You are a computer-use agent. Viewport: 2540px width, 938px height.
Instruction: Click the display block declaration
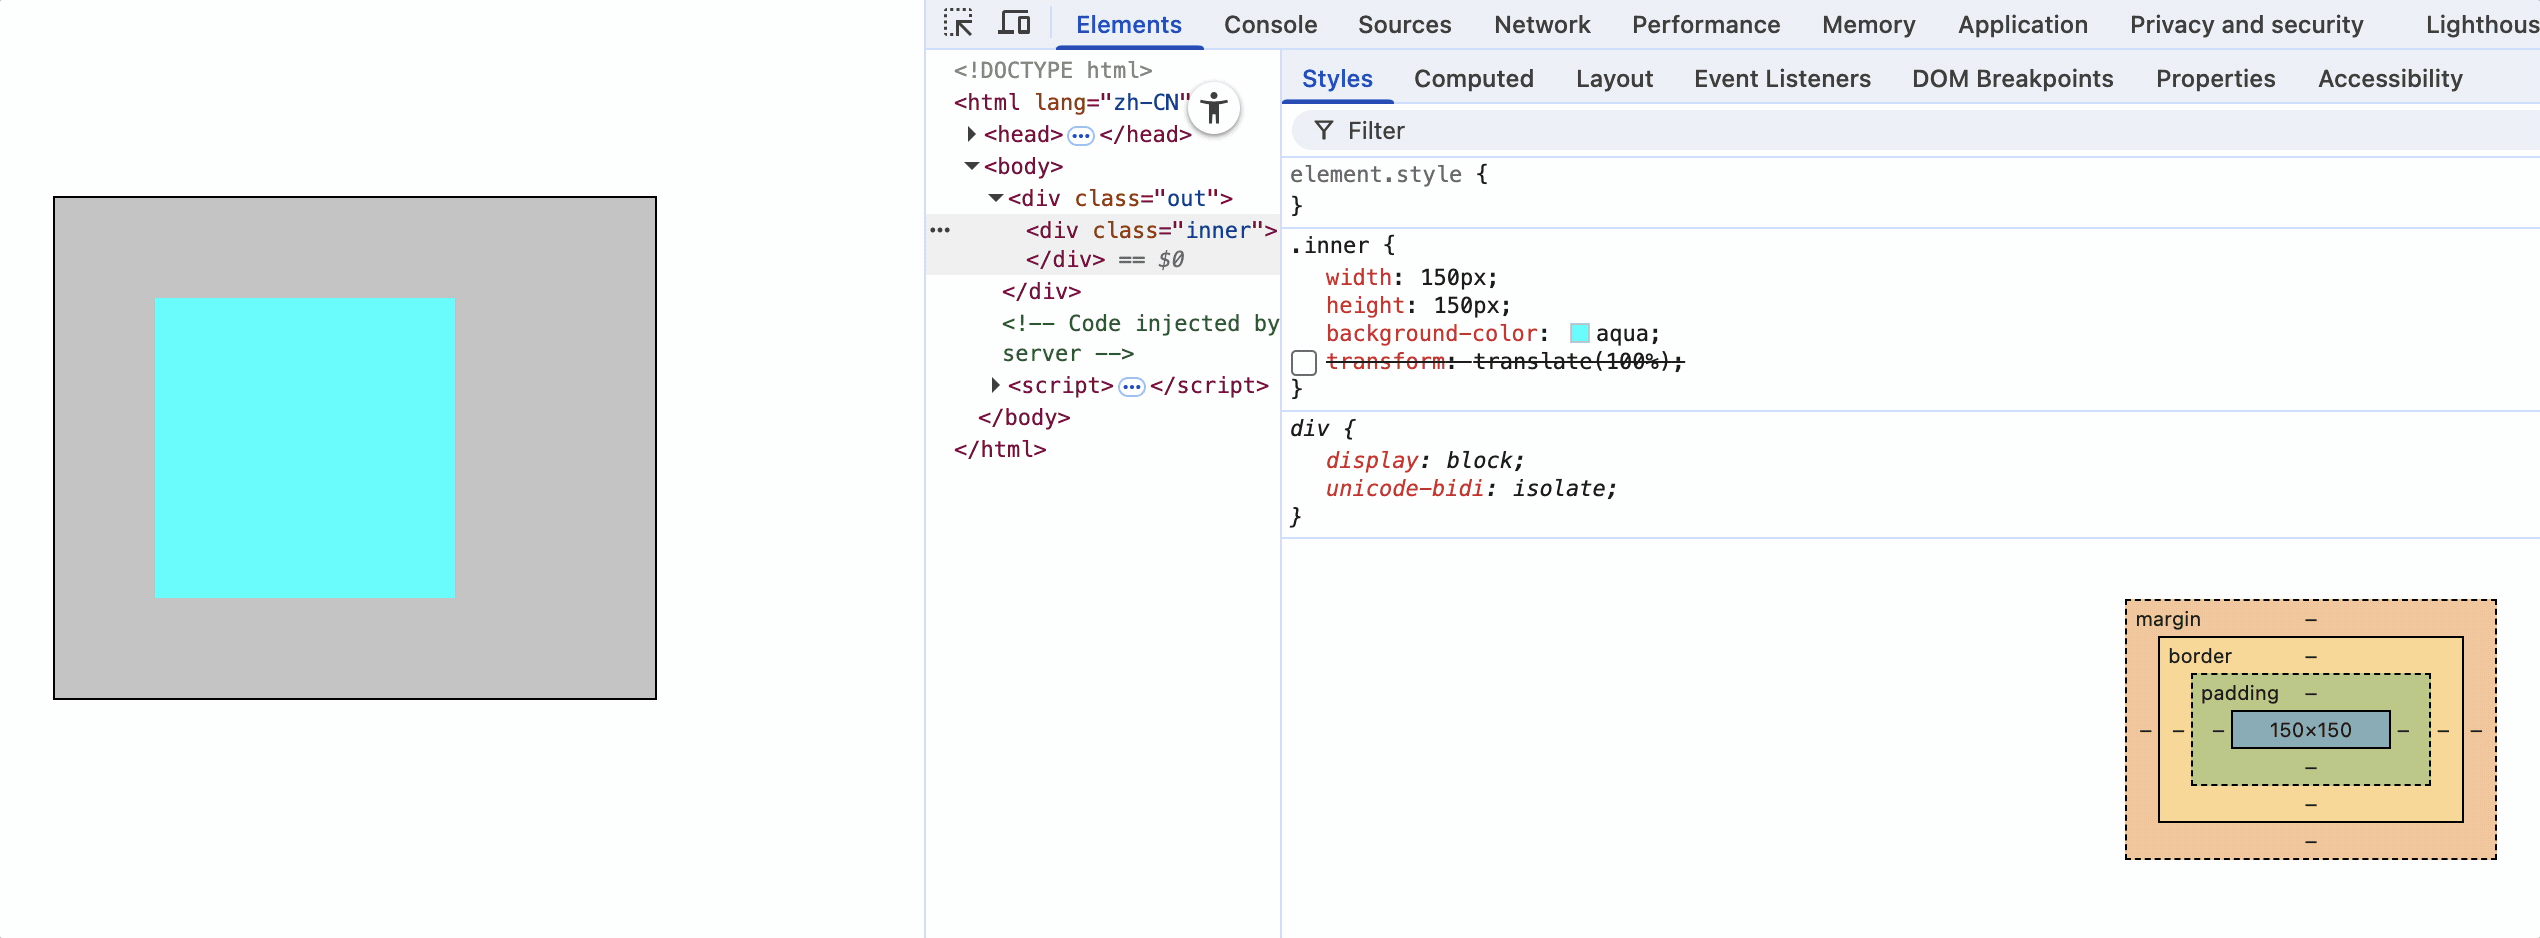[1425, 461]
